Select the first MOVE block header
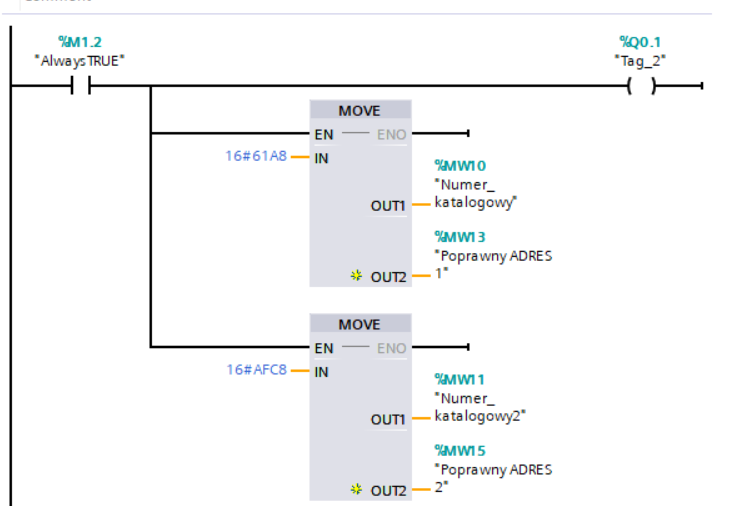 pyautogui.click(x=359, y=111)
